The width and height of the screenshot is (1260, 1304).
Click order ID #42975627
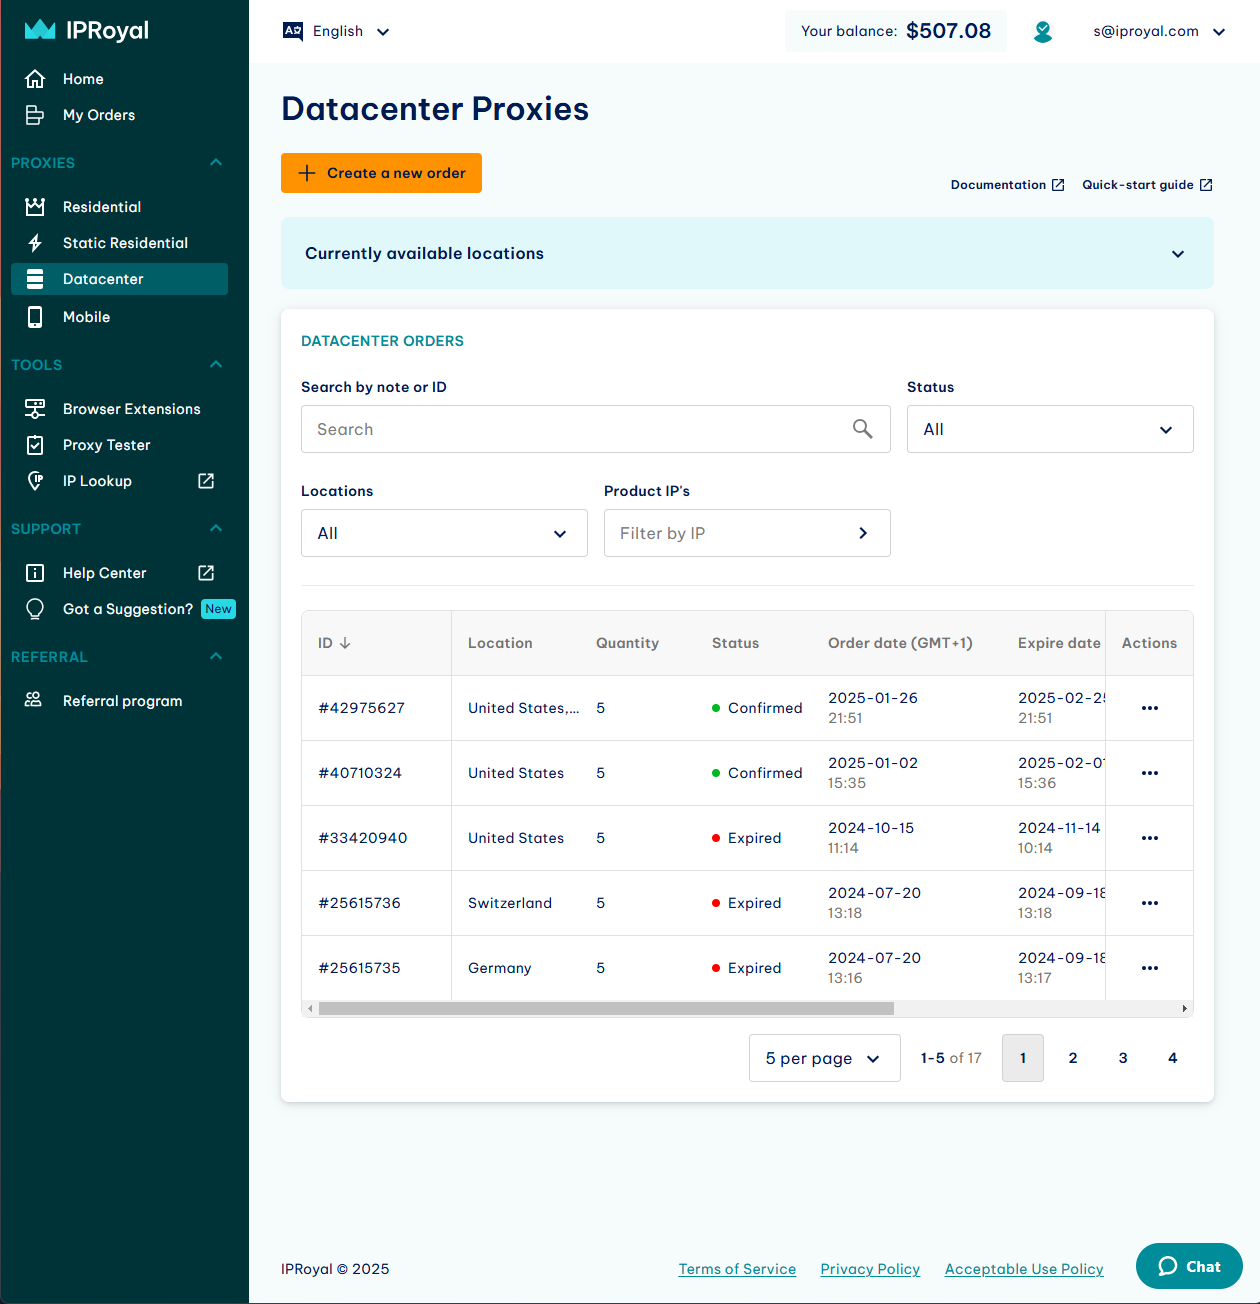coord(362,708)
